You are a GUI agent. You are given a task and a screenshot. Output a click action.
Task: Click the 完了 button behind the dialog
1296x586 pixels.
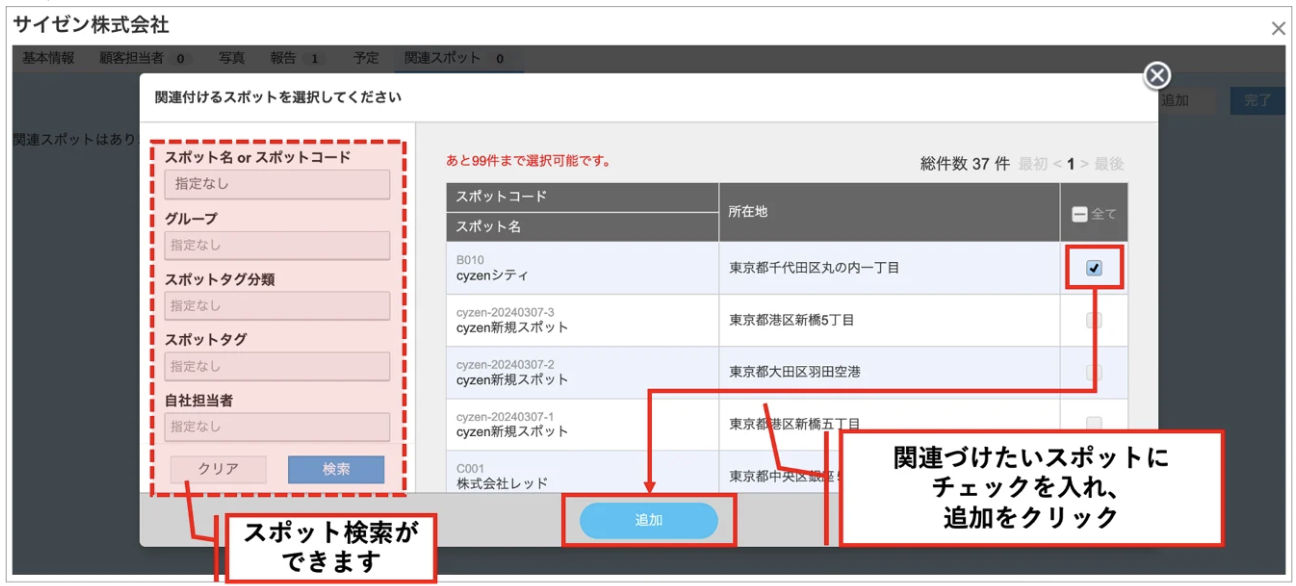click(1257, 100)
